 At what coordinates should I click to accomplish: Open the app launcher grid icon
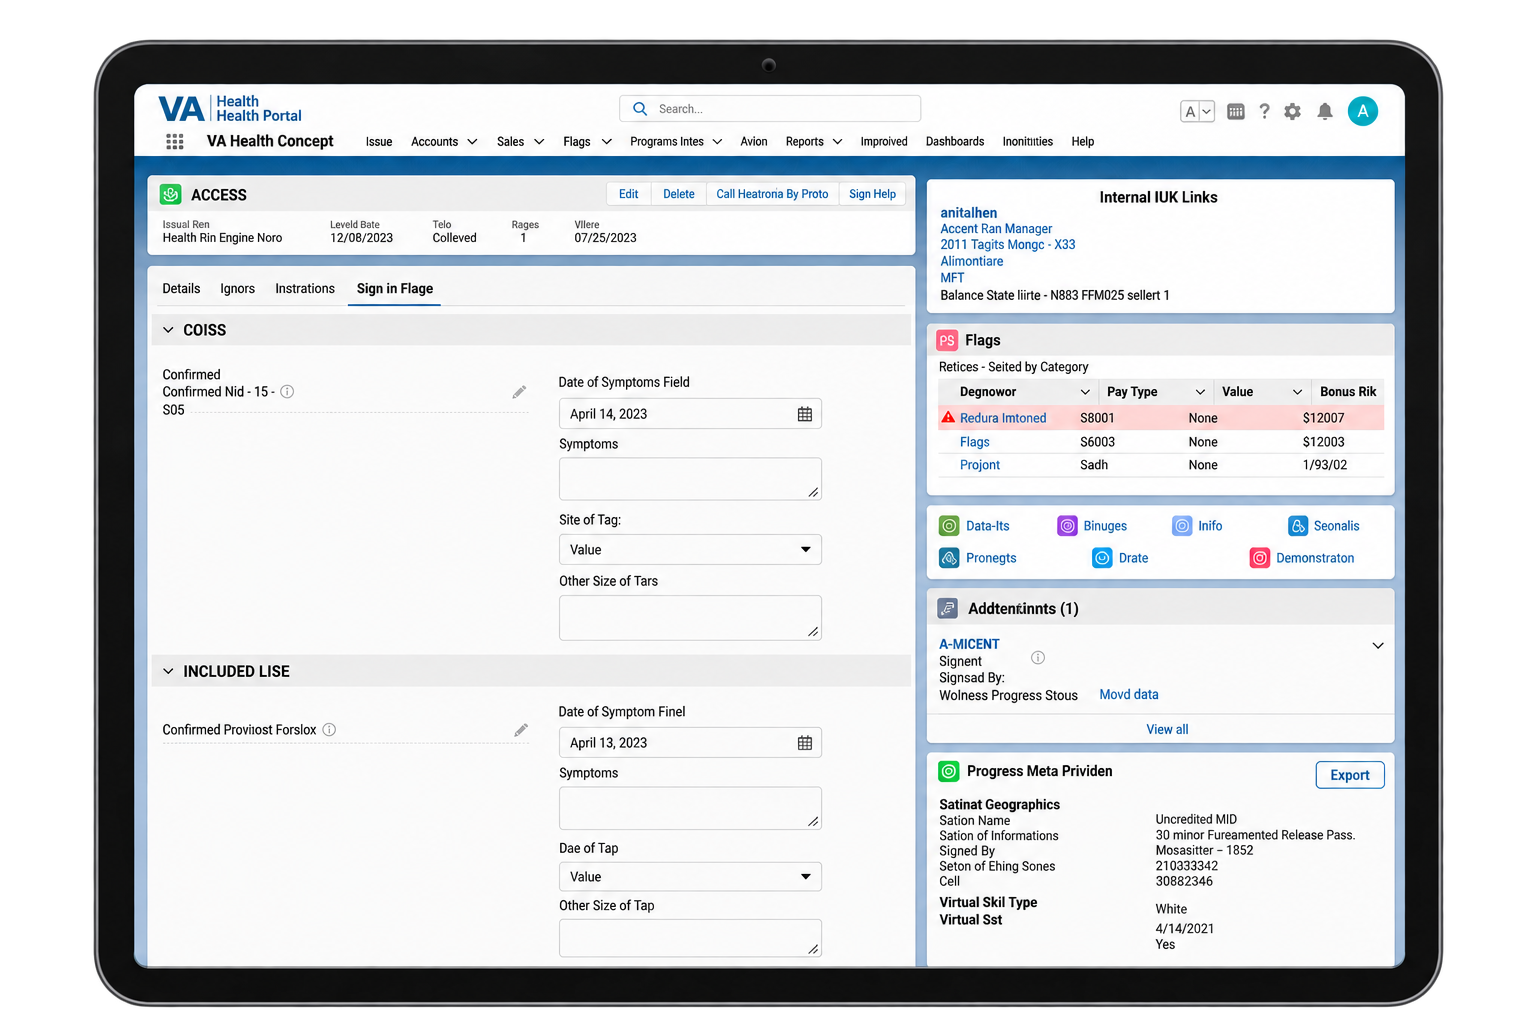pos(175,142)
